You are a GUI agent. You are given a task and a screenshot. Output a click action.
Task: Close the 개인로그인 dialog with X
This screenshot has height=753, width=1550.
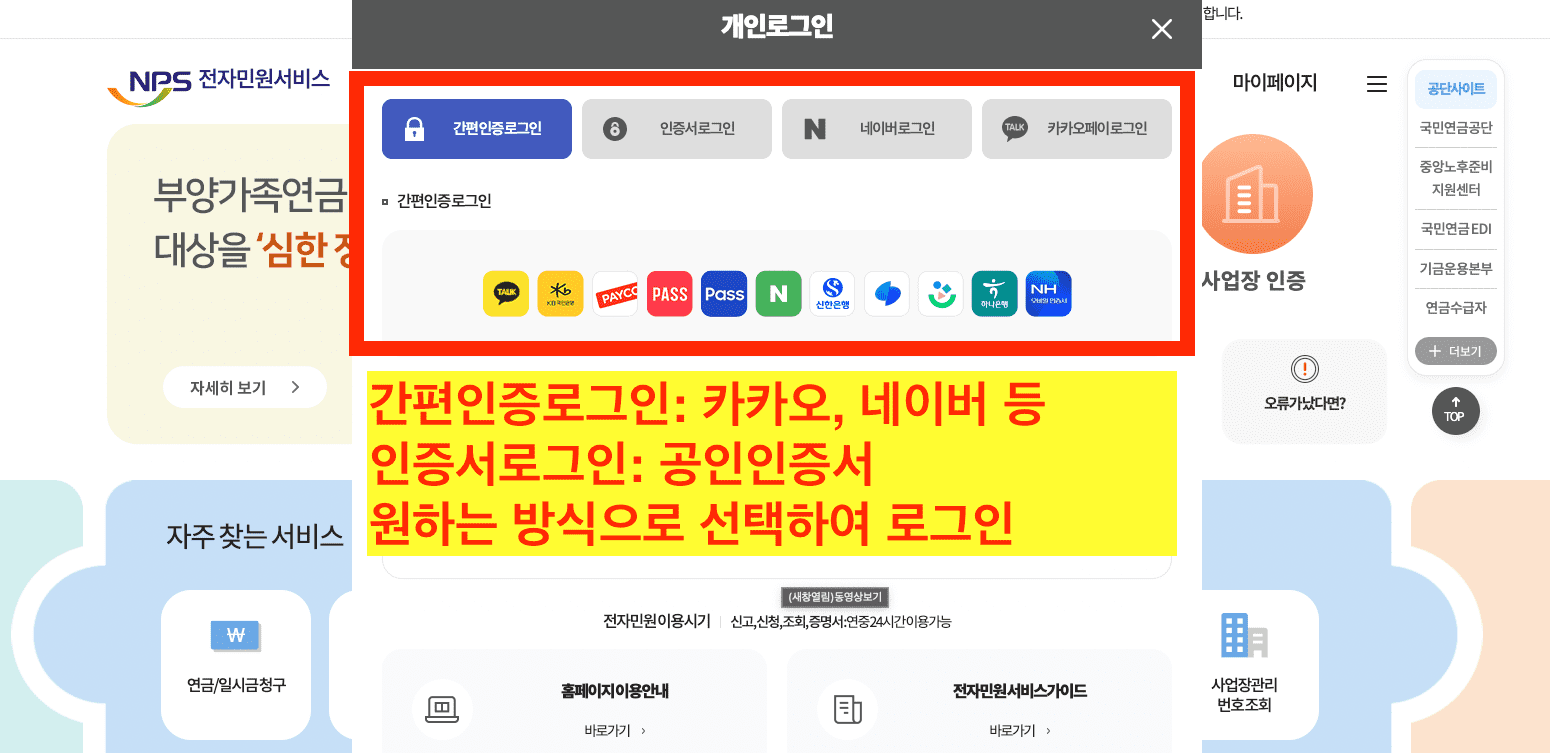click(1161, 29)
